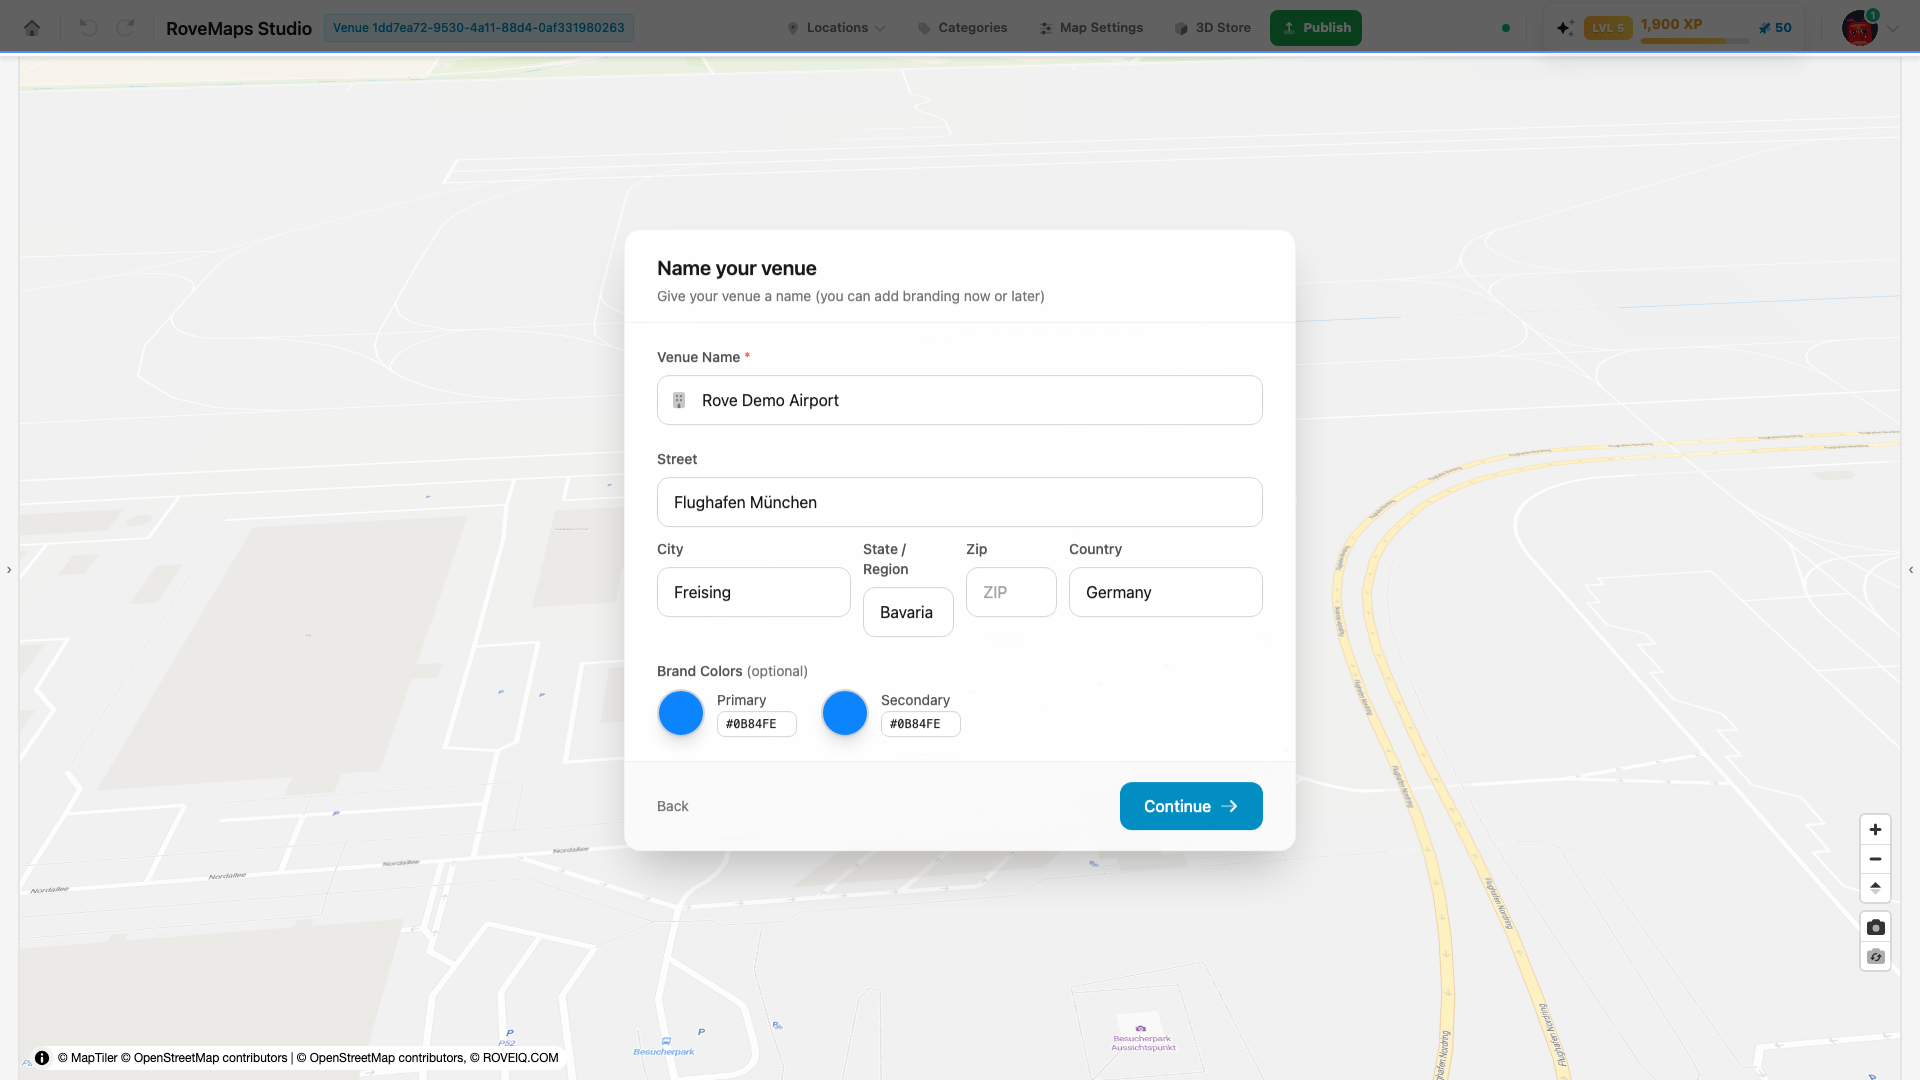Click the RoveMaps Studio title
This screenshot has height=1080, width=1920.
point(239,28)
